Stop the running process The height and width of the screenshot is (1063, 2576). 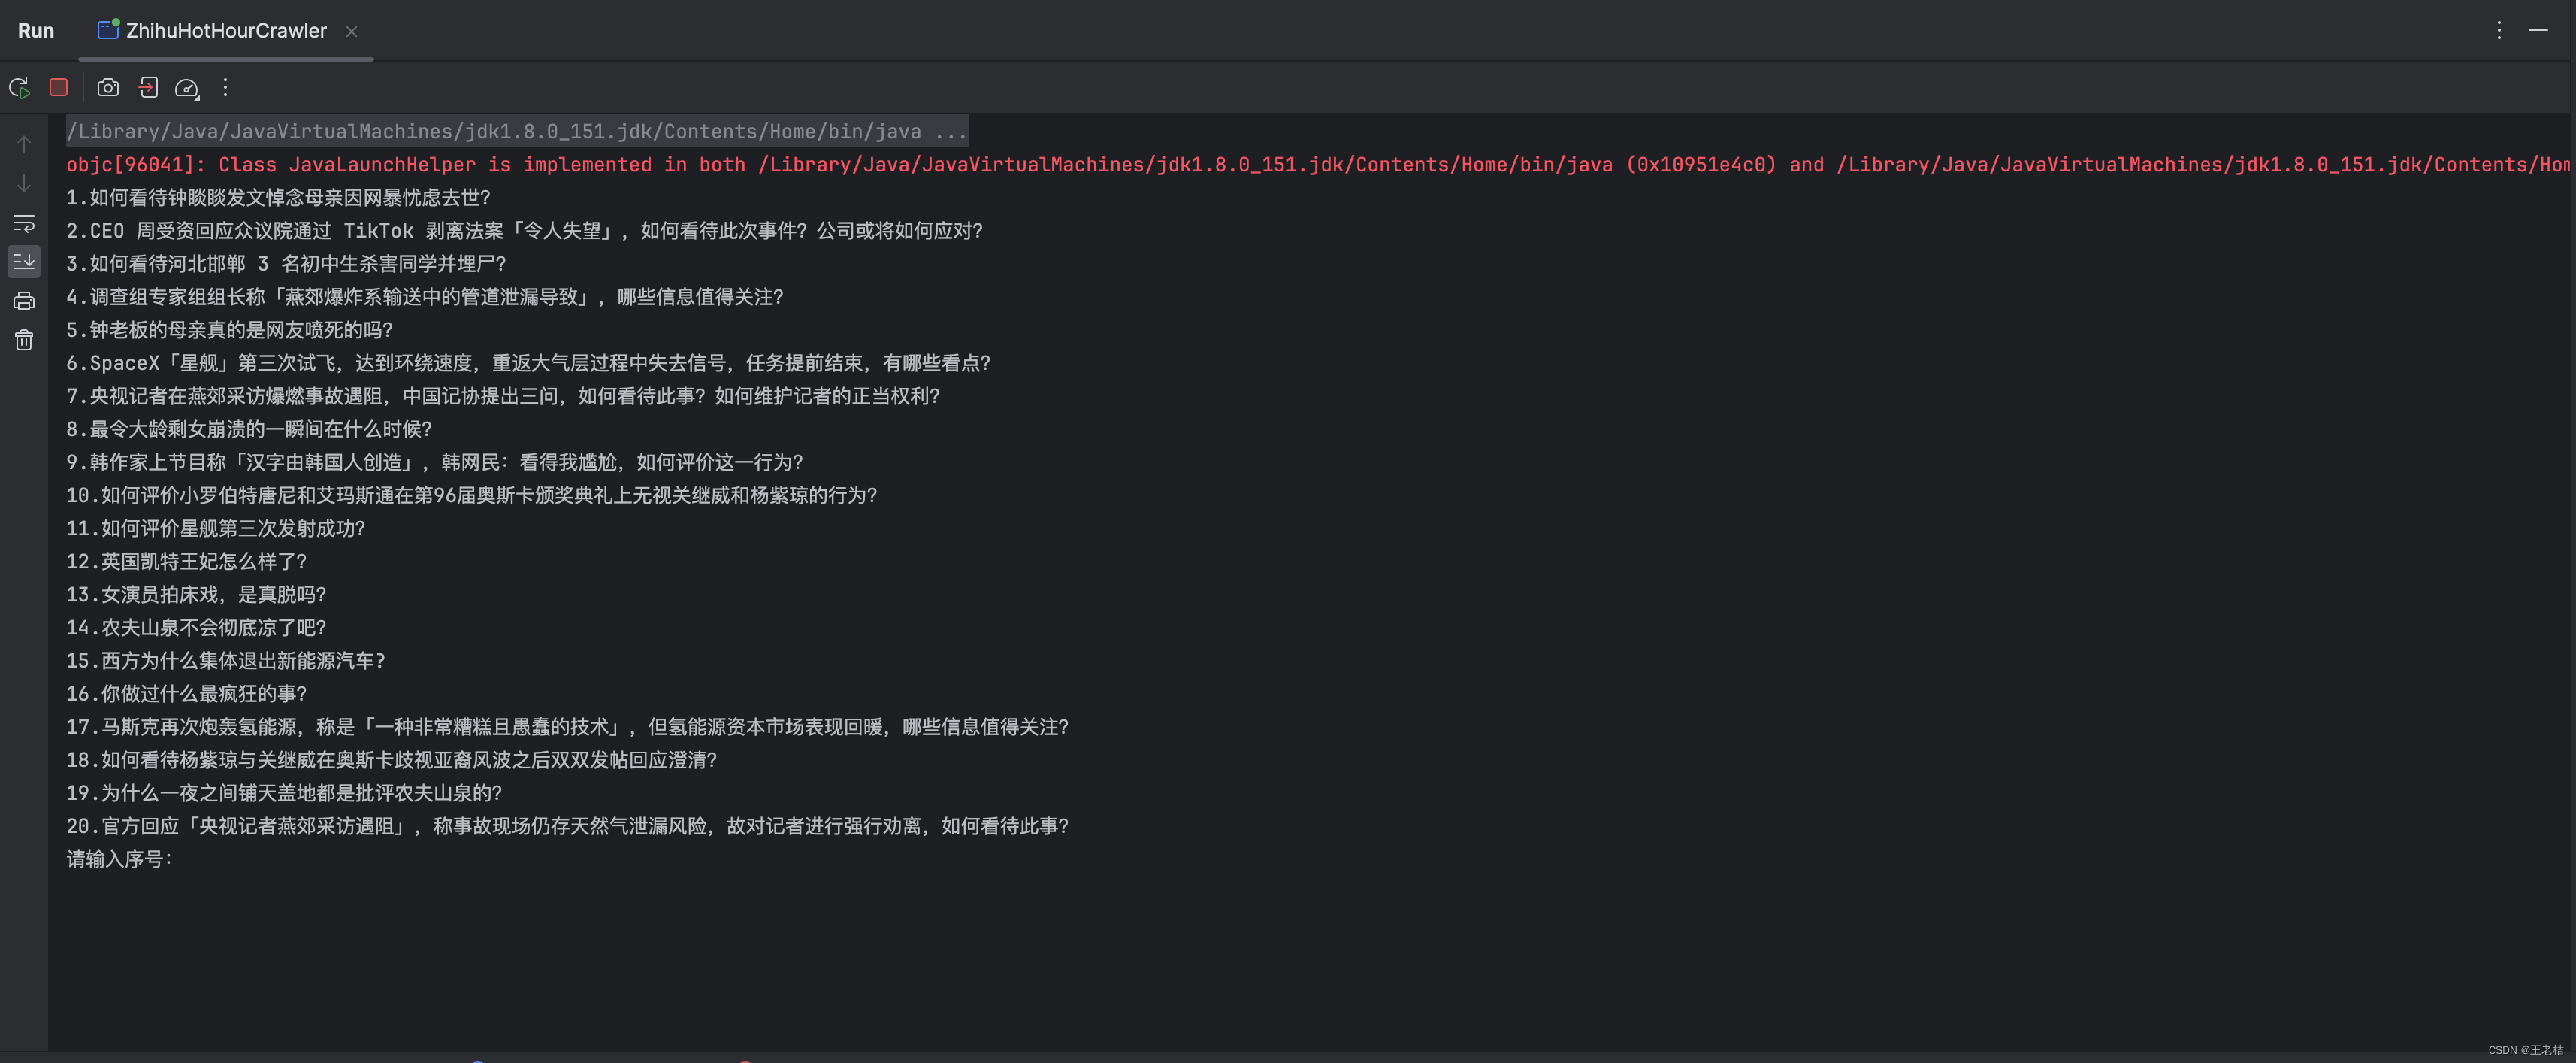(58, 88)
